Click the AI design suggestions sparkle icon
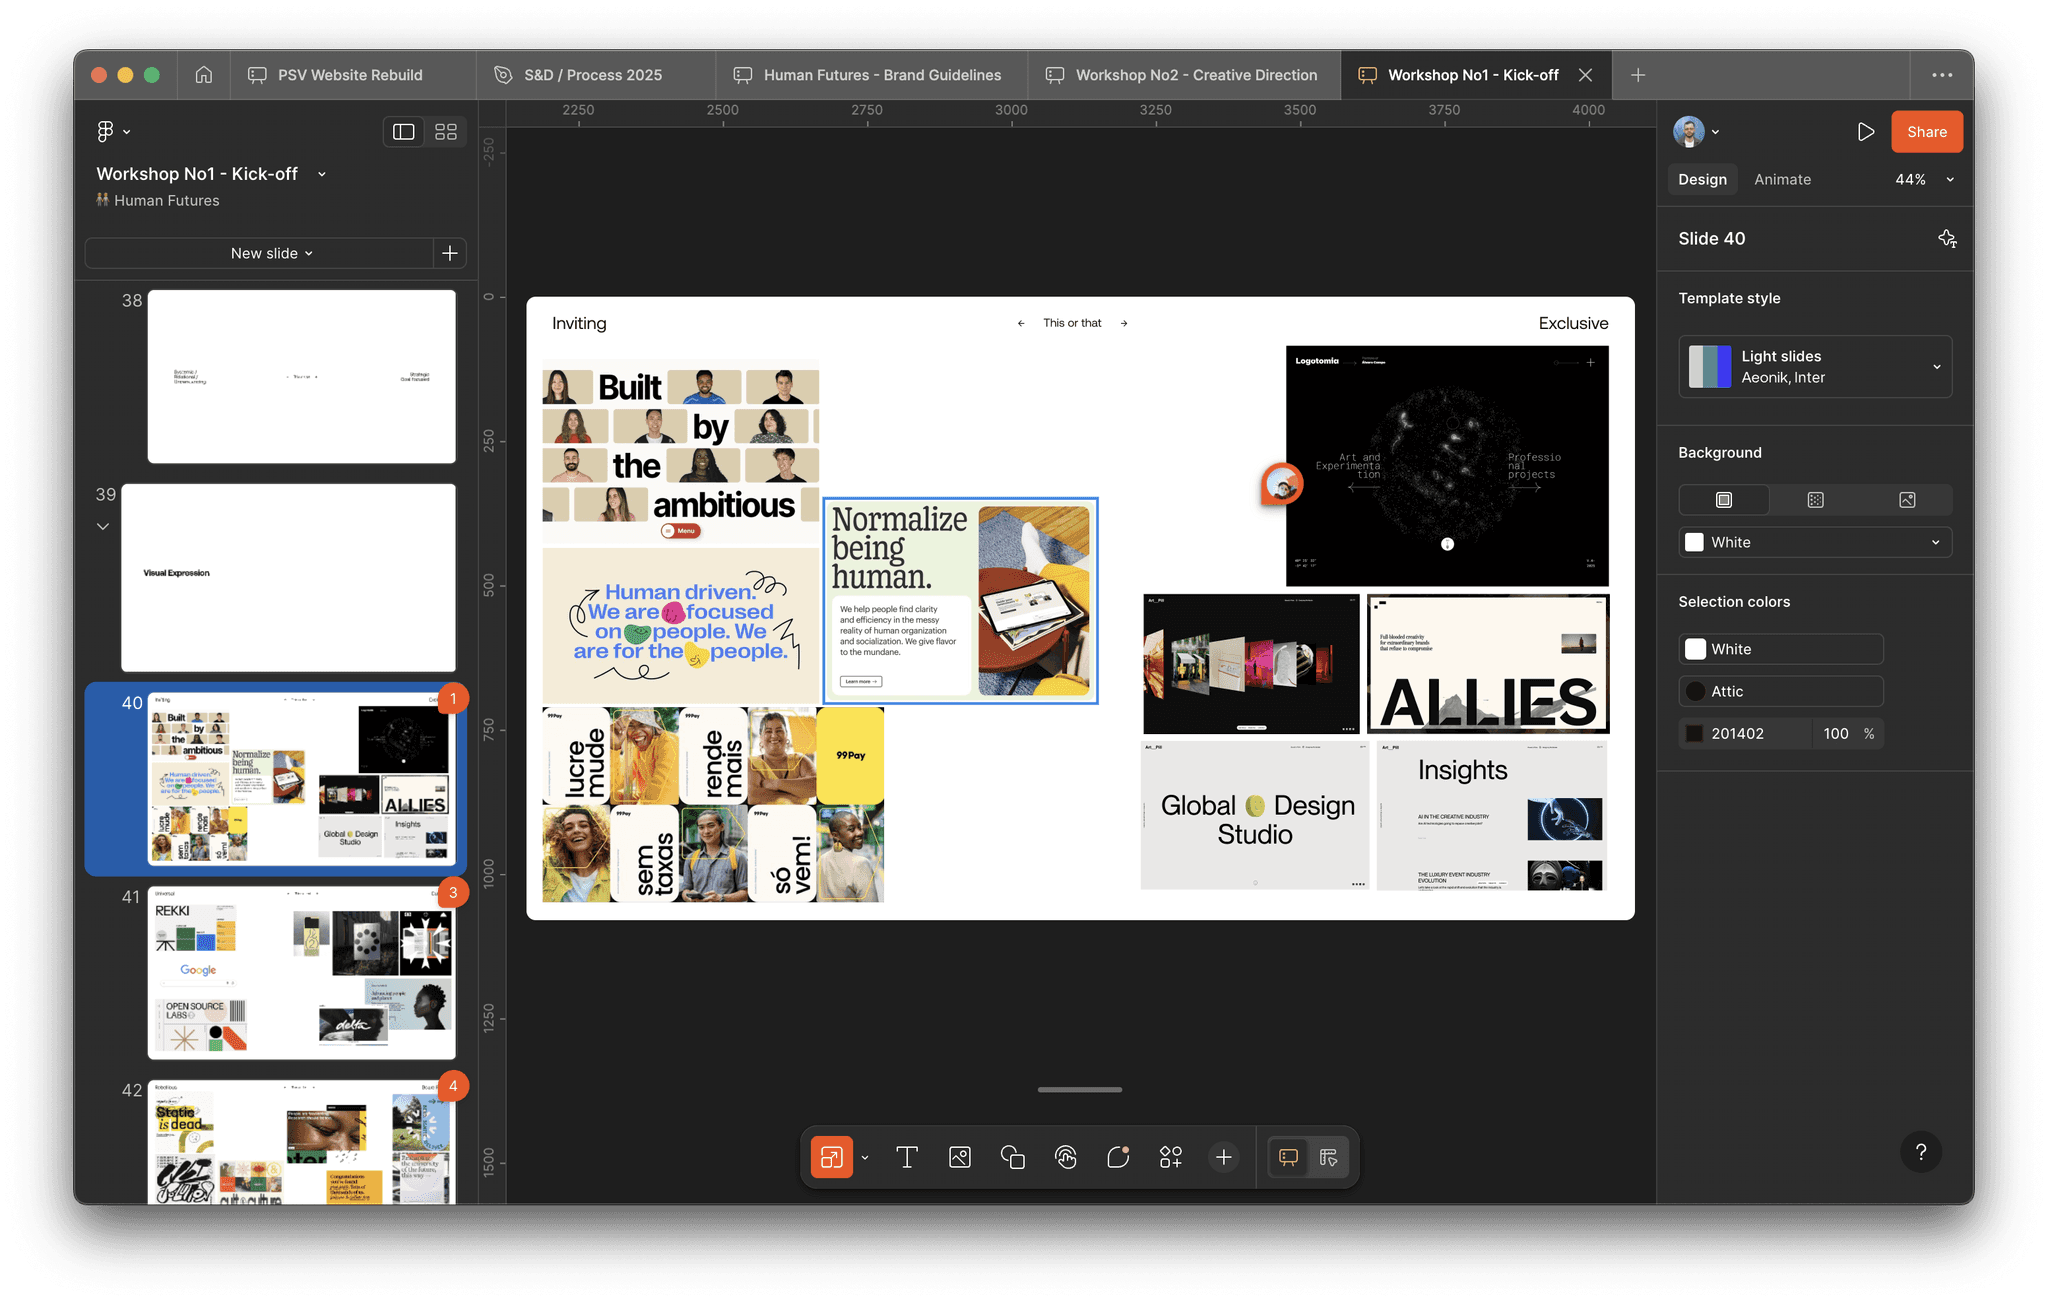This screenshot has width=2048, height=1302. (1947, 238)
